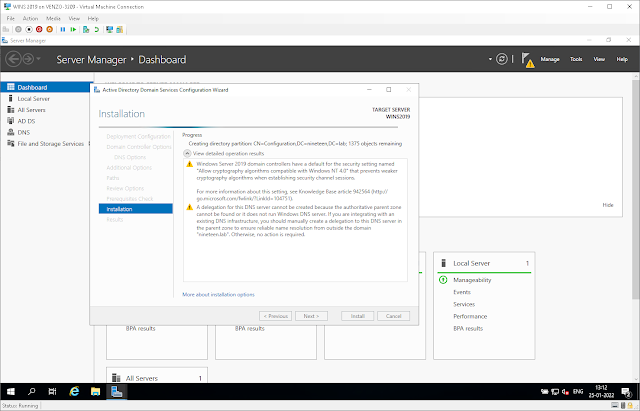
Task: Open Server Manager Manage menu
Action: (x=550, y=59)
